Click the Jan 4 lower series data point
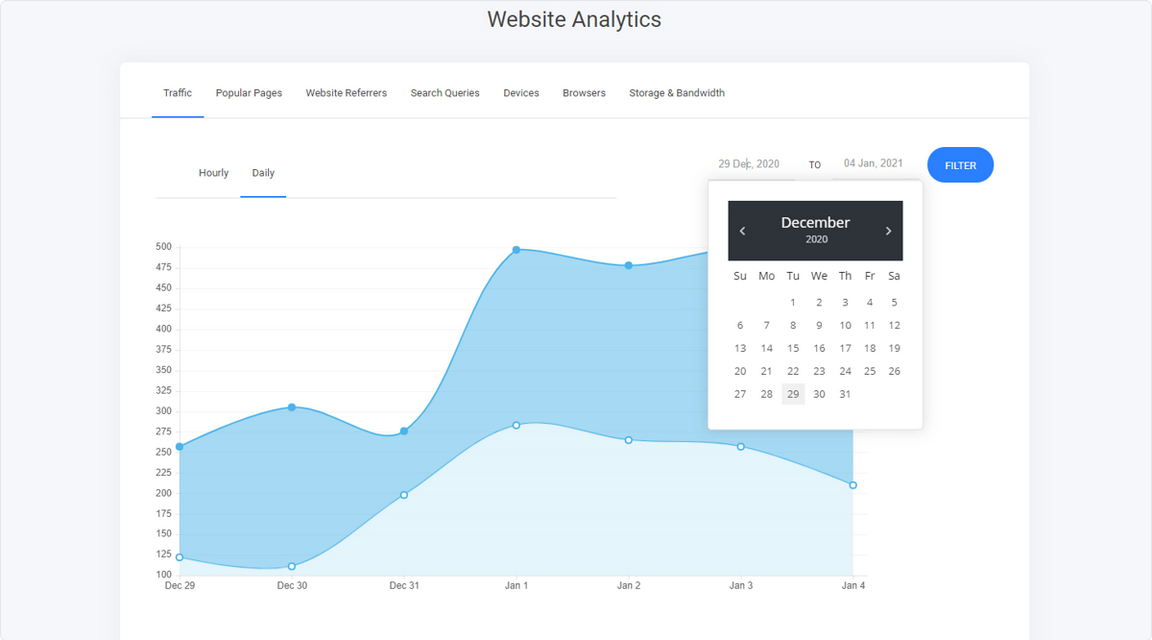The image size is (1152, 640). (x=853, y=485)
